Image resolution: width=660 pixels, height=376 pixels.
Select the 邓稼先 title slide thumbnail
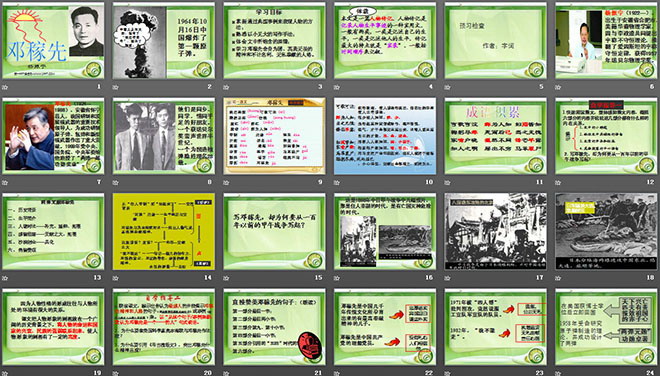[x=53, y=40]
